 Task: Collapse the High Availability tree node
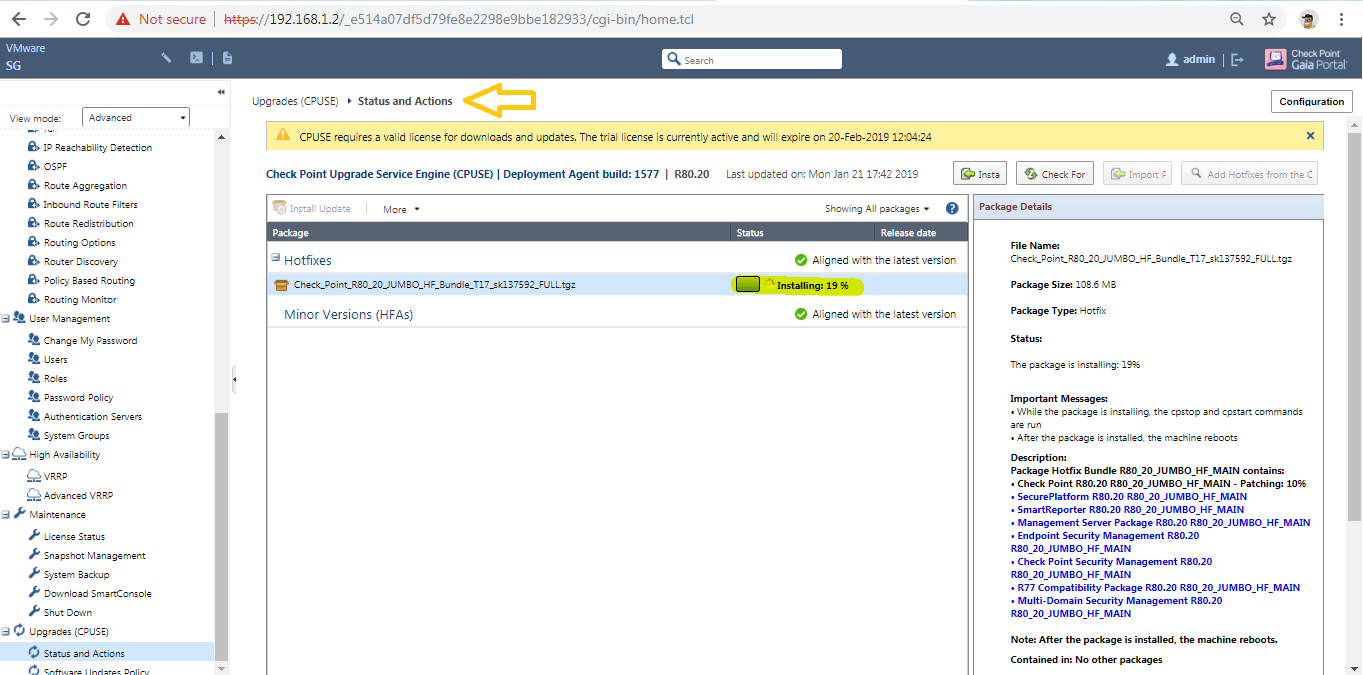click(x=6, y=454)
